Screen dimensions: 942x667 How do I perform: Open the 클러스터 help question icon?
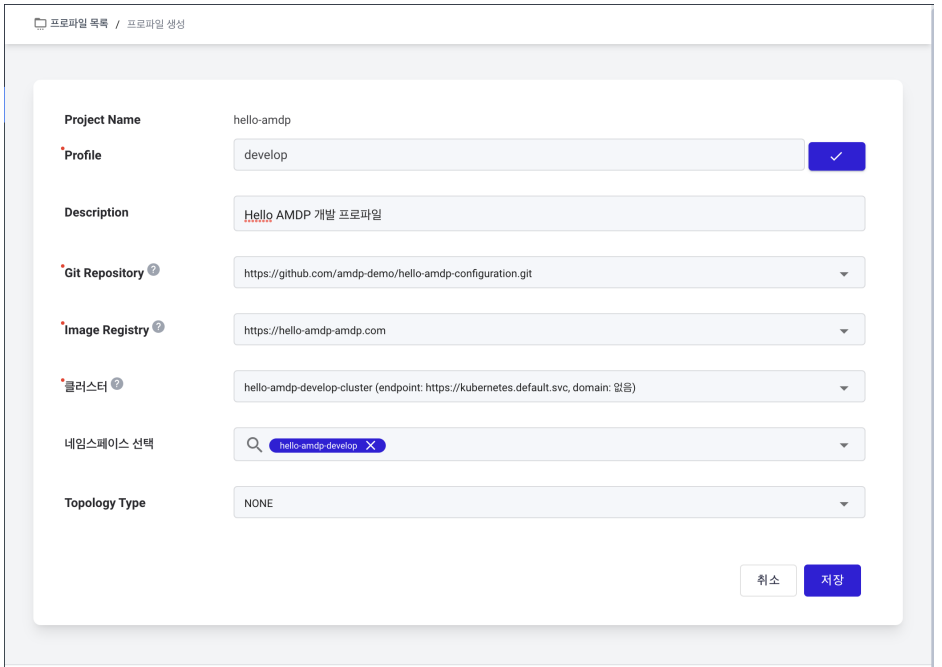[x=117, y=383]
